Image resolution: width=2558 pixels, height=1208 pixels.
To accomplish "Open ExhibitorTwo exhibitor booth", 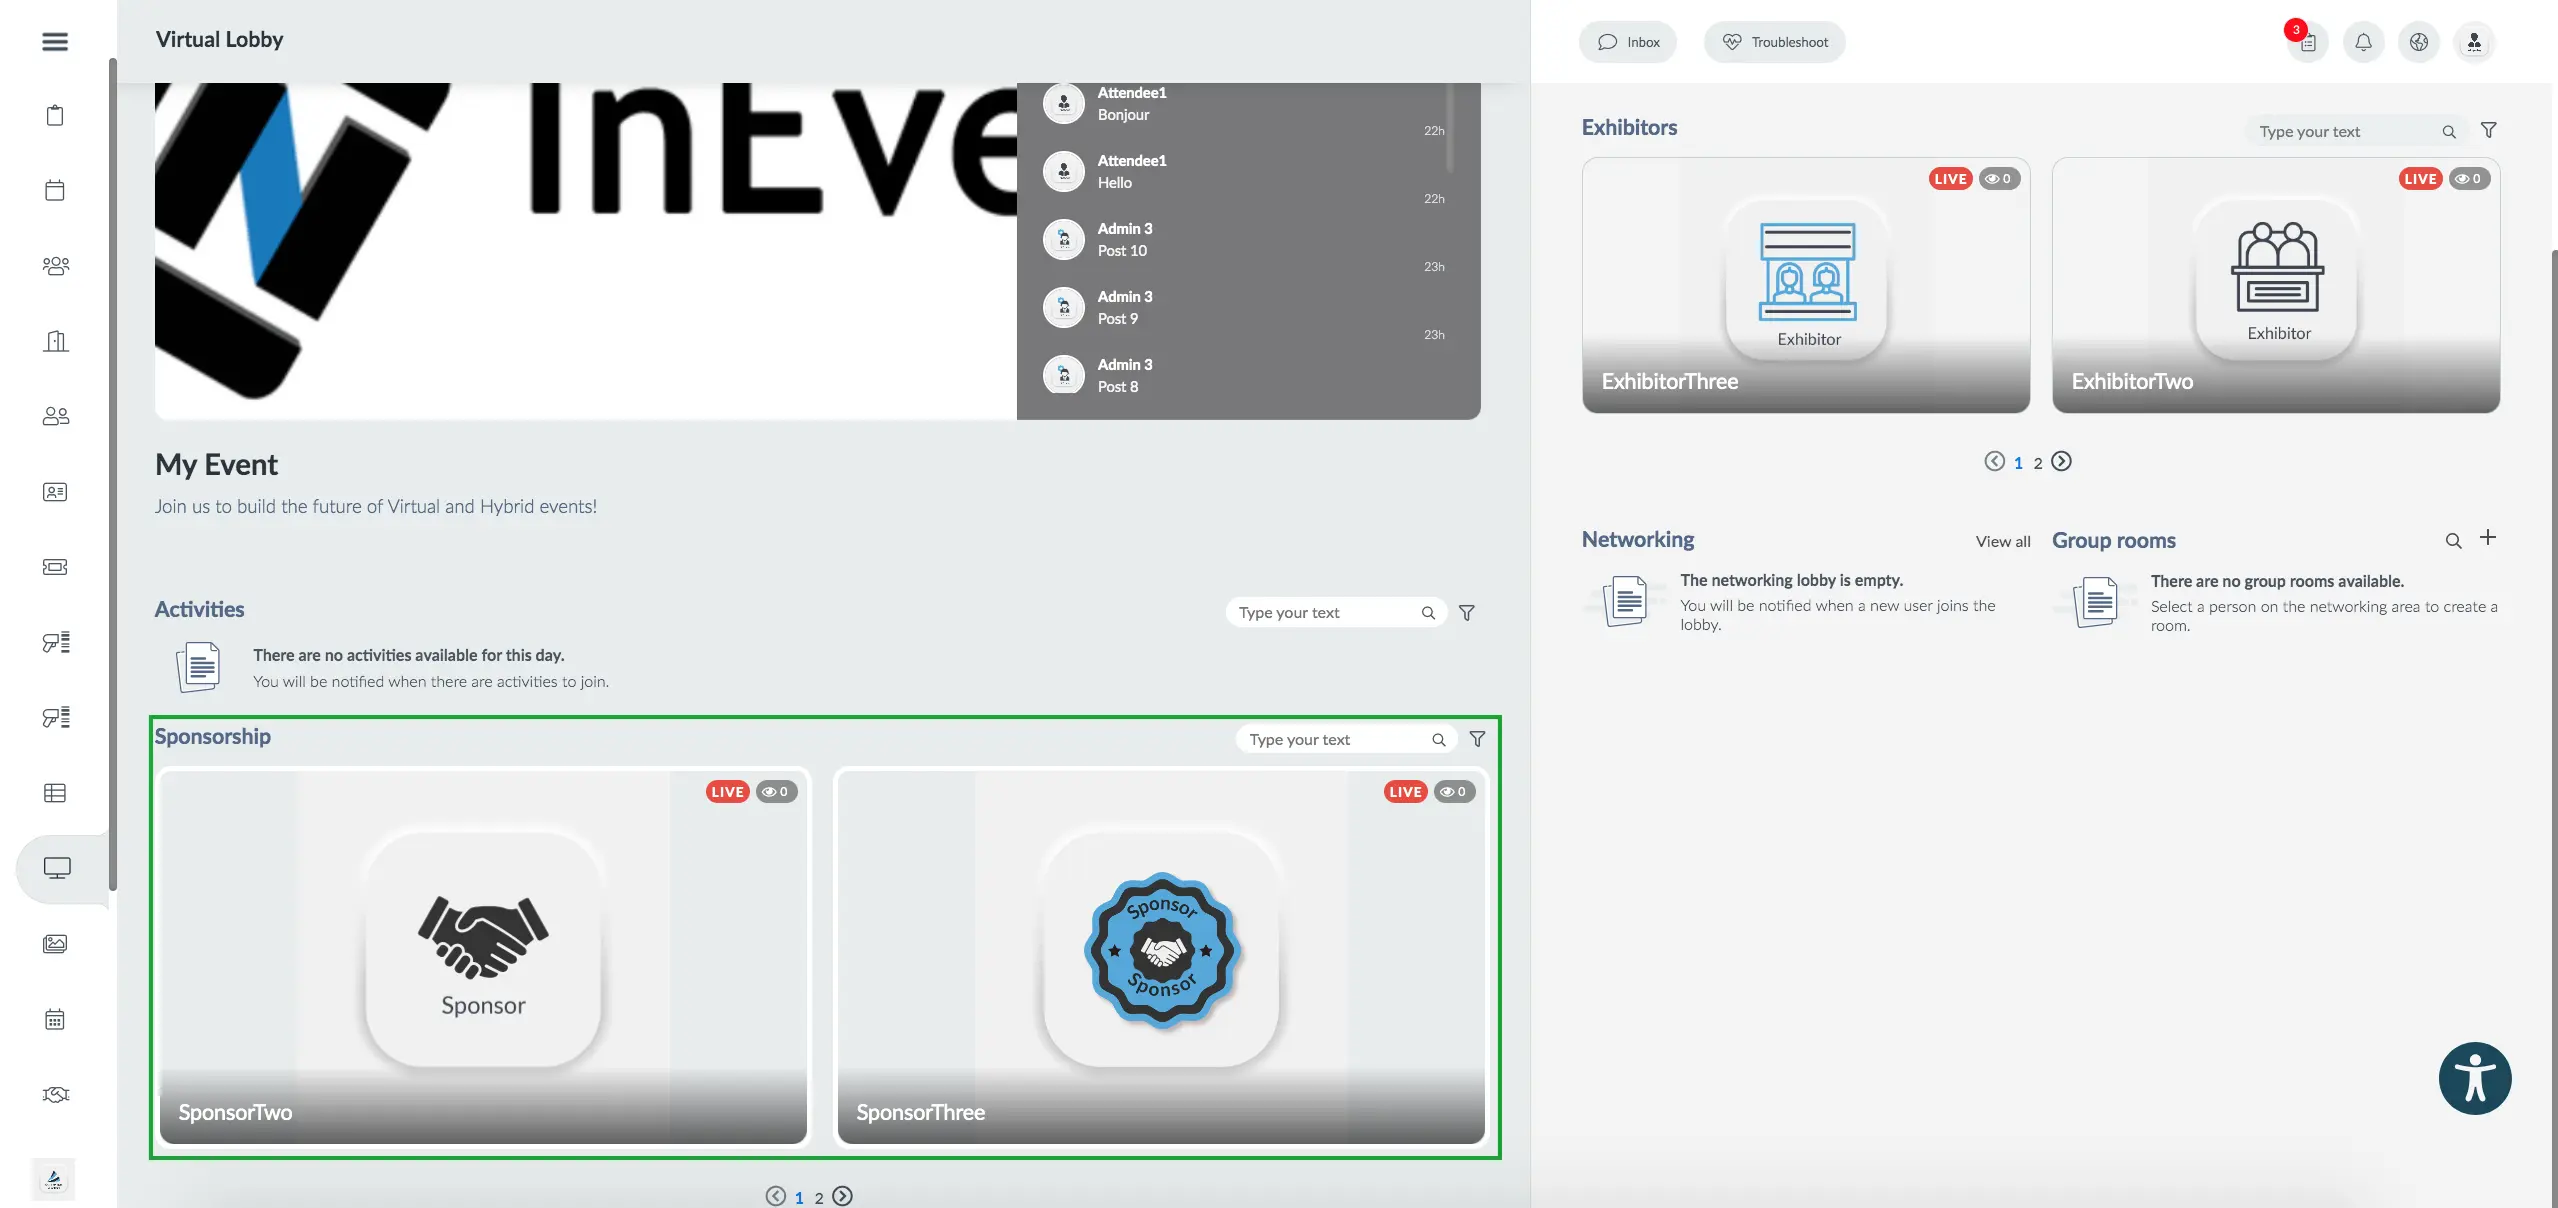I will 2276,284.
